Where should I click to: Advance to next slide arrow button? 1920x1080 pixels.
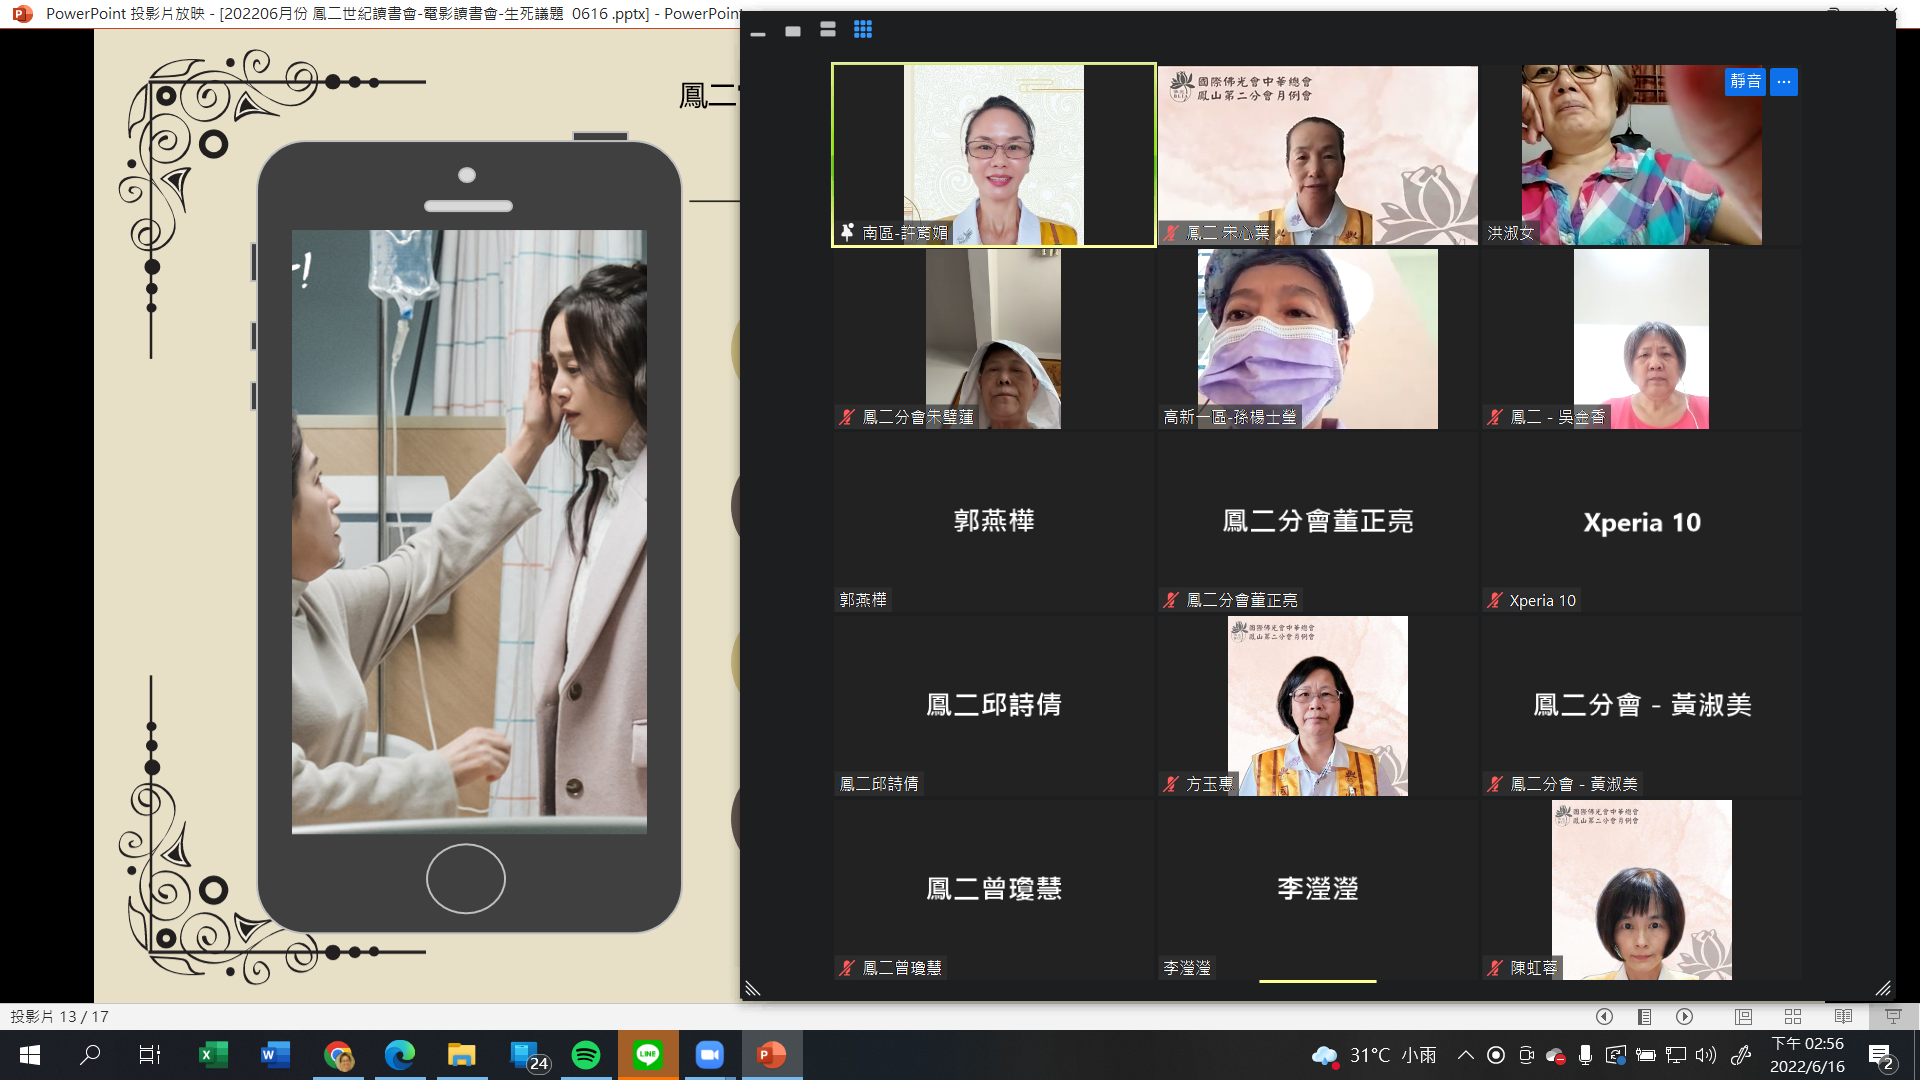coord(1685,1016)
